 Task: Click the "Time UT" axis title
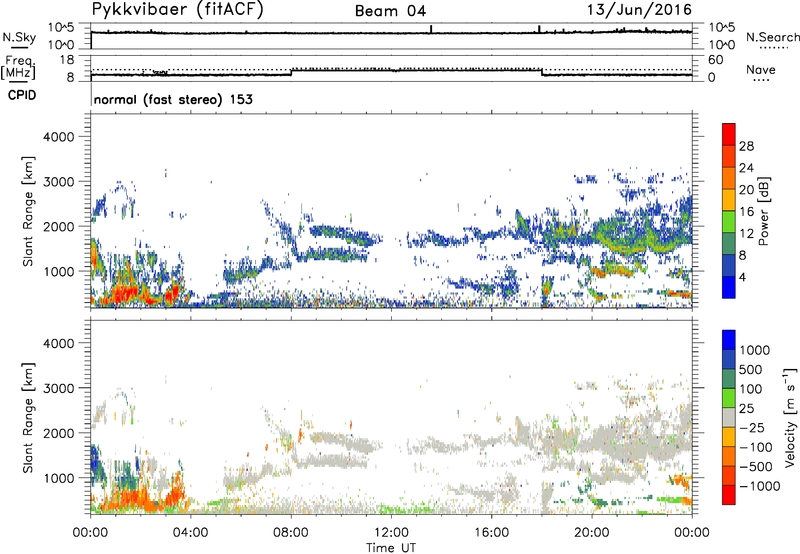pos(391,548)
